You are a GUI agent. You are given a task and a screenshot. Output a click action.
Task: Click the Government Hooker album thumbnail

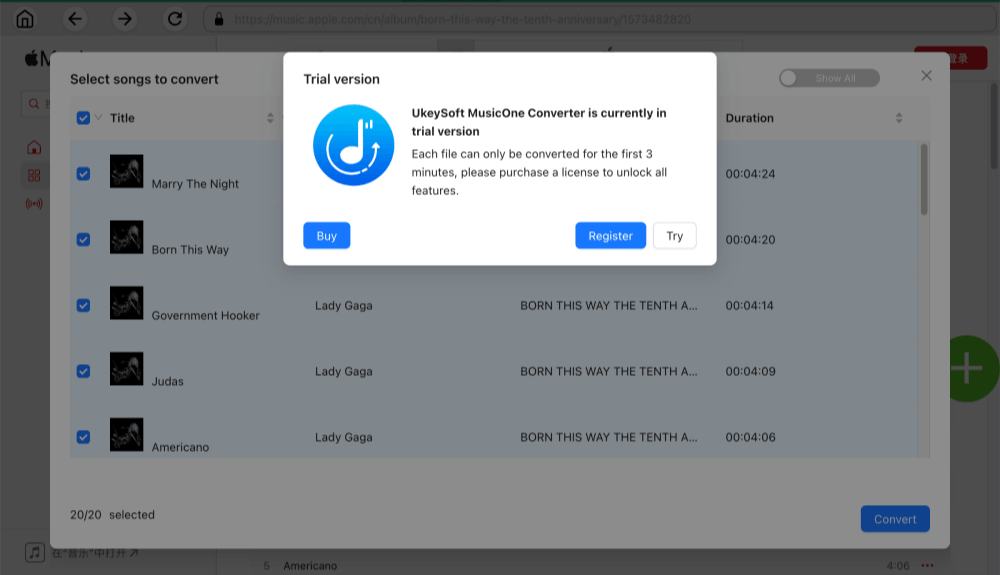point(126,303)
